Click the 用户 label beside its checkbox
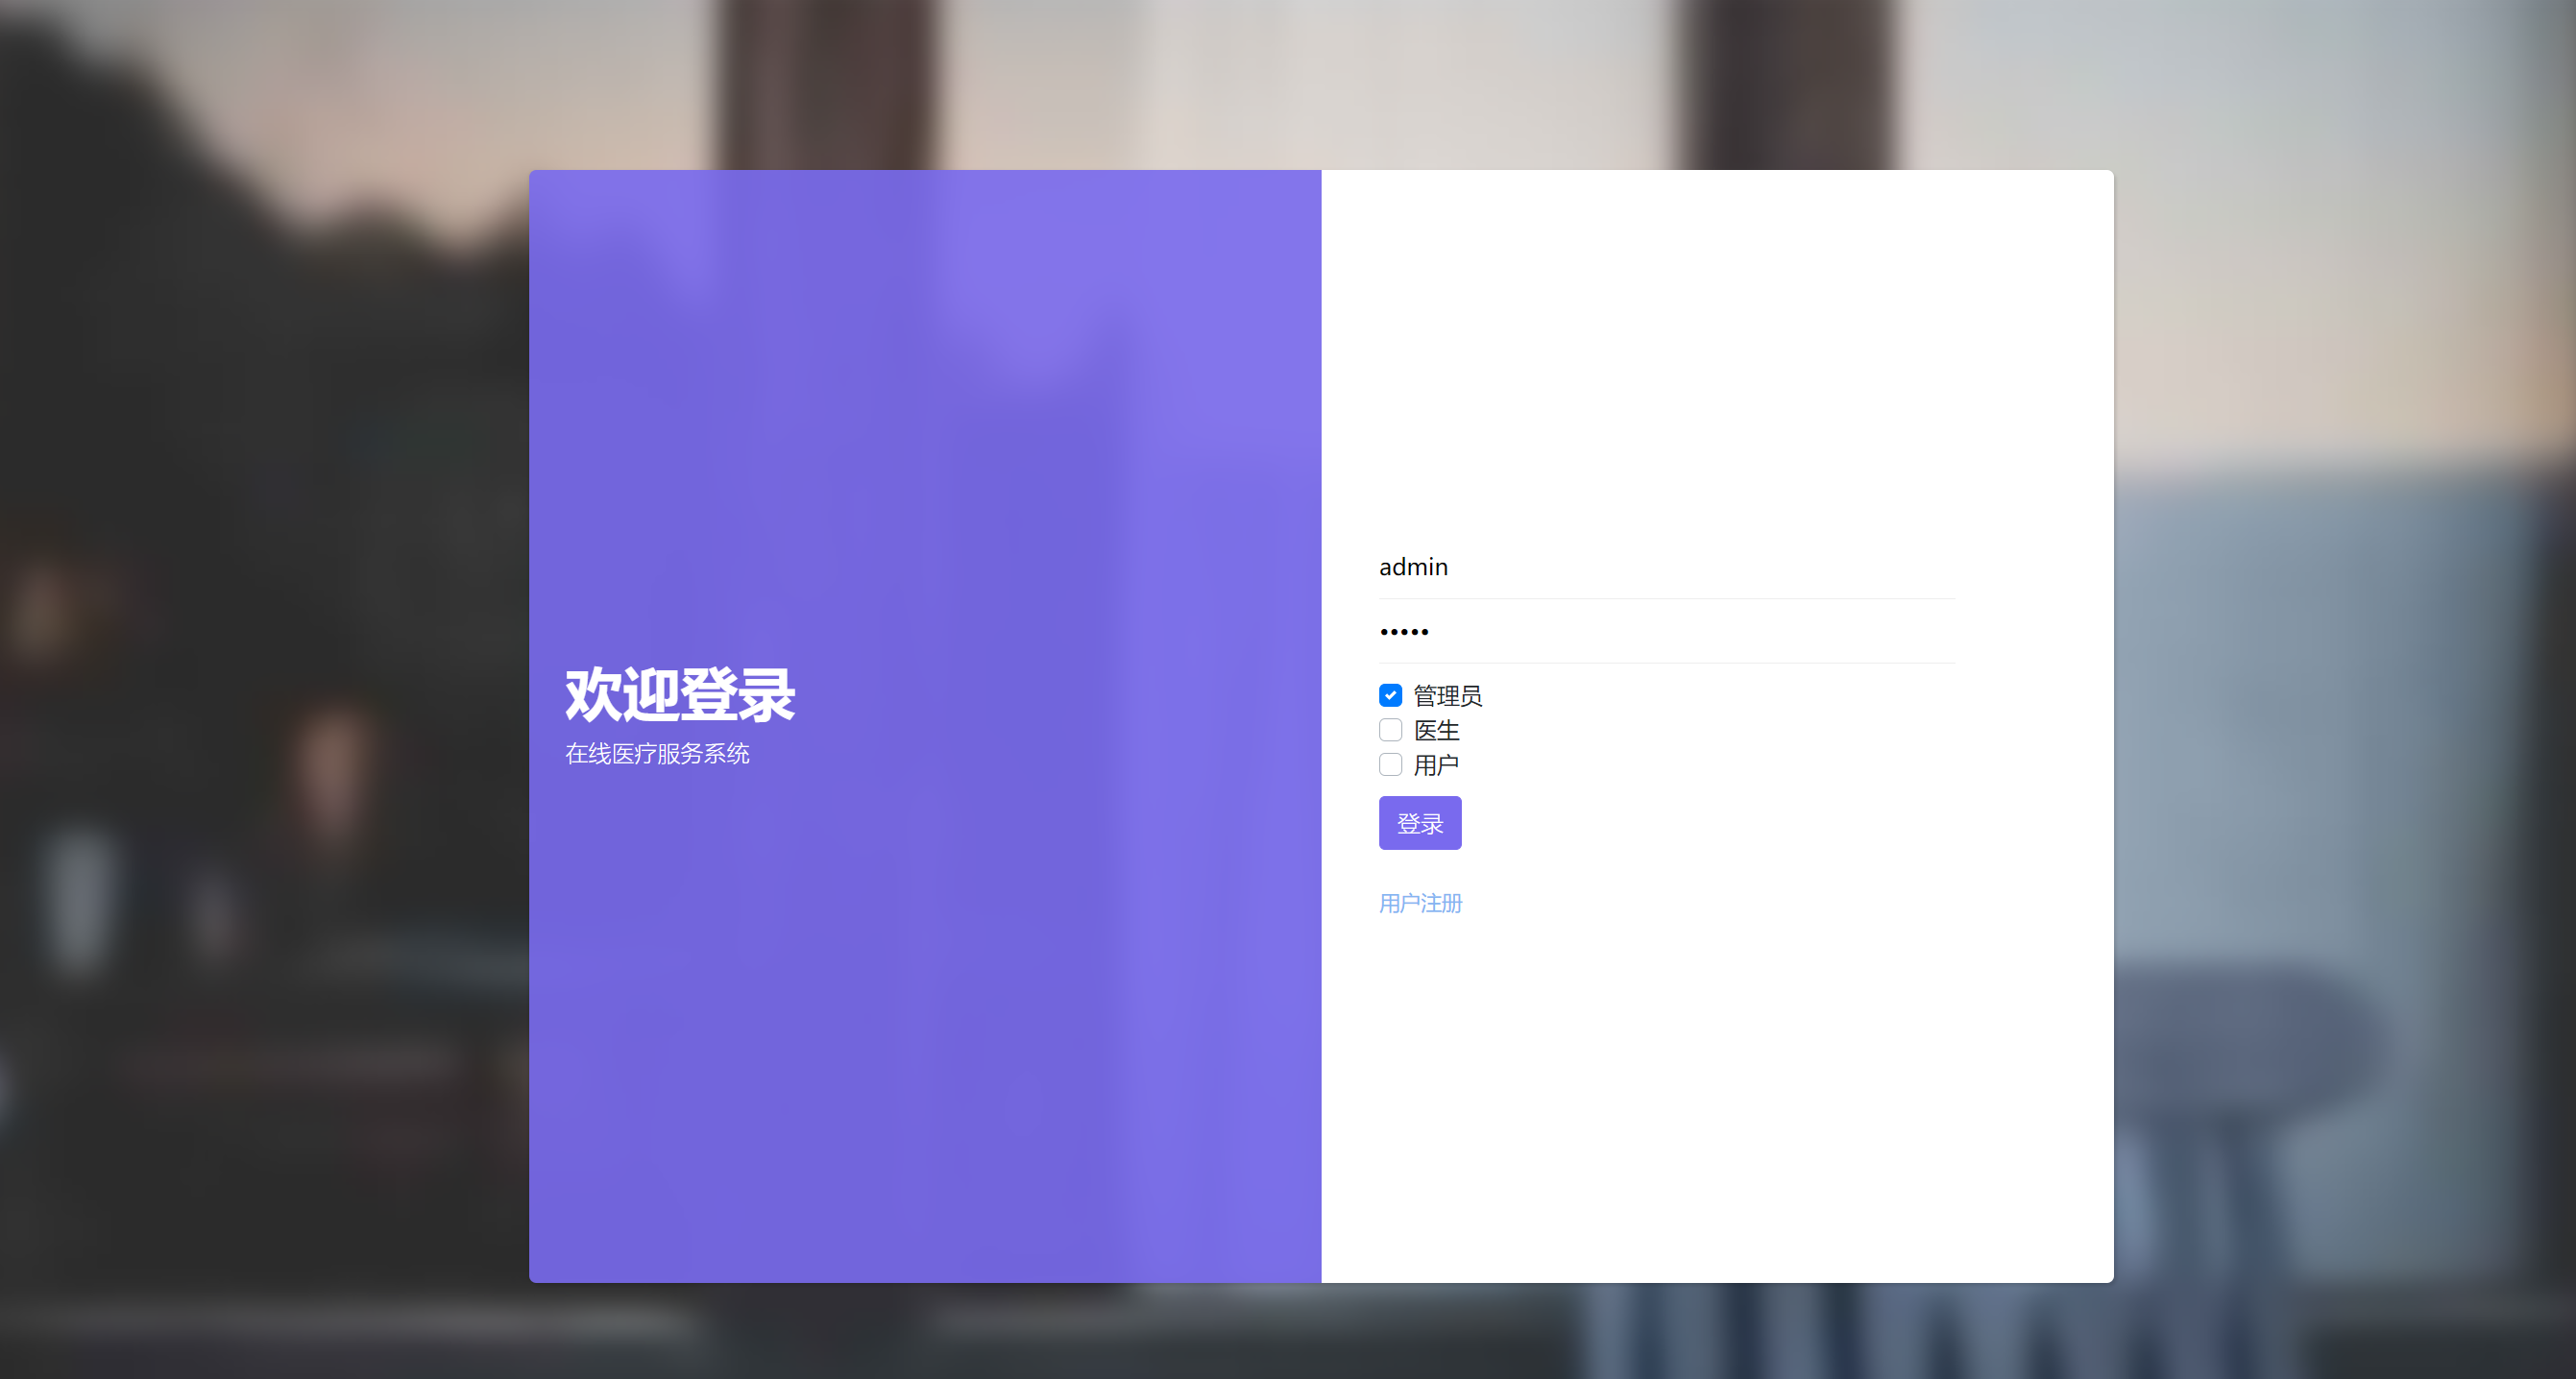This screenshot has width=2576, height=1379. (1435, 764)
